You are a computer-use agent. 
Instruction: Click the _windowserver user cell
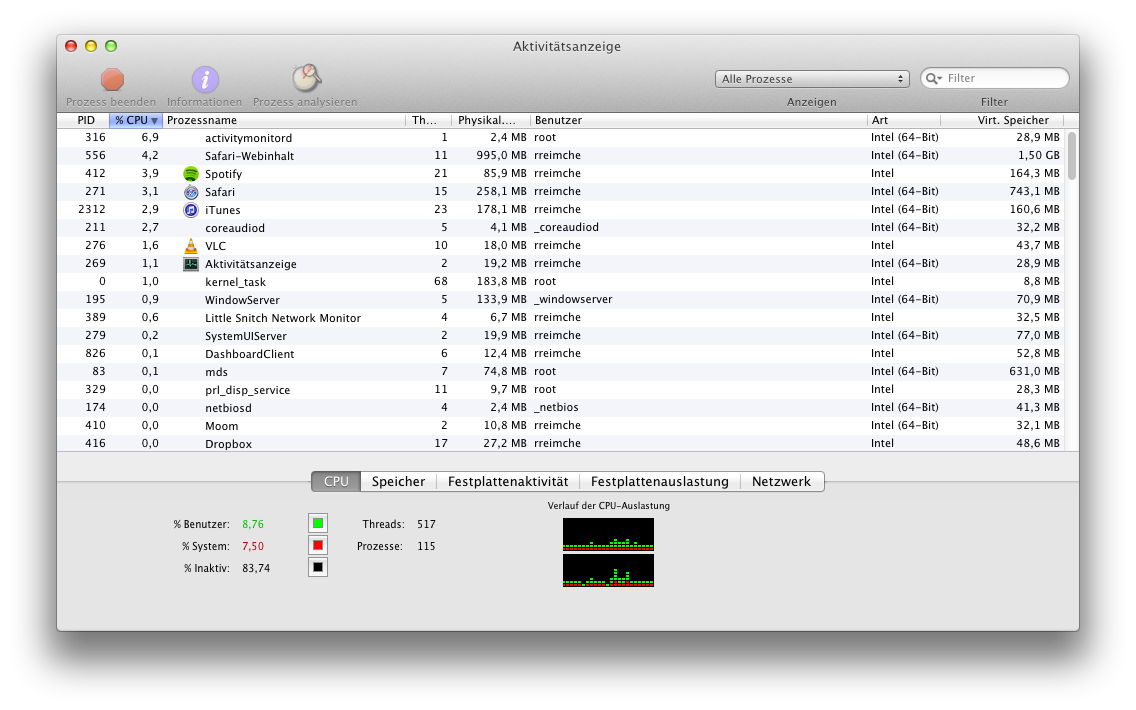coord(573,299)
